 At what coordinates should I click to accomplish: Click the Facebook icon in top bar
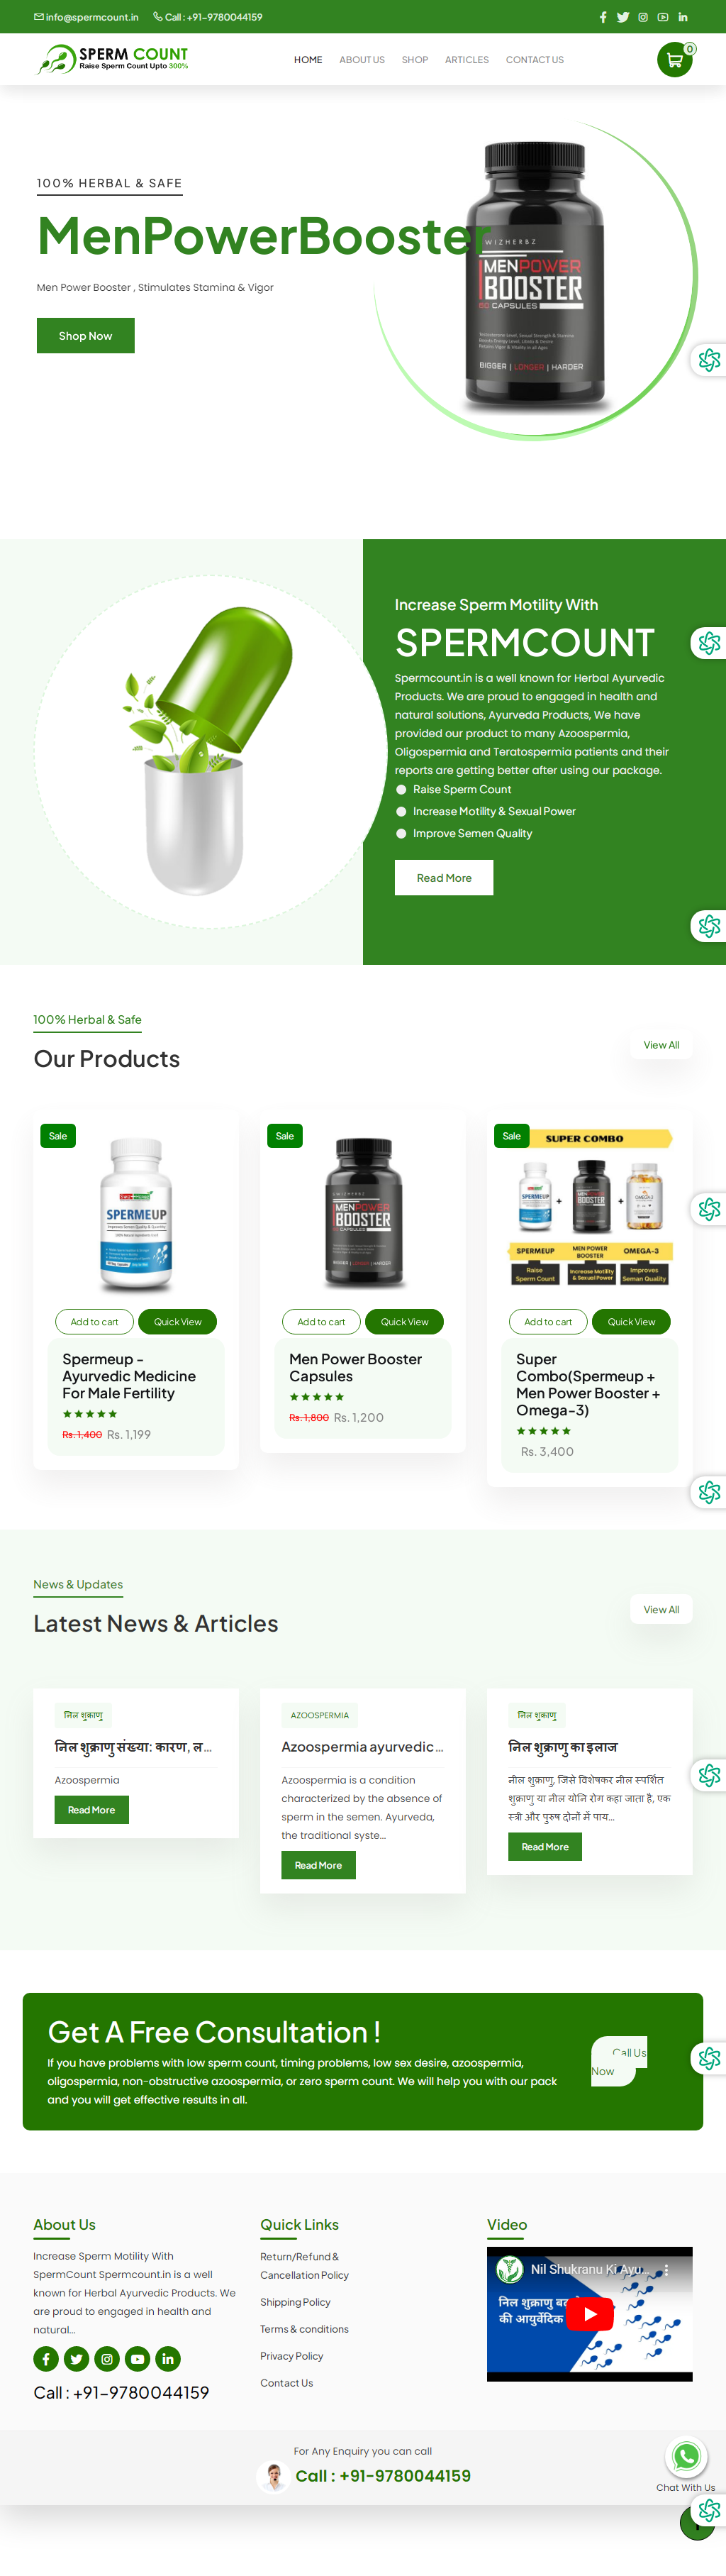tap(603, 17)
